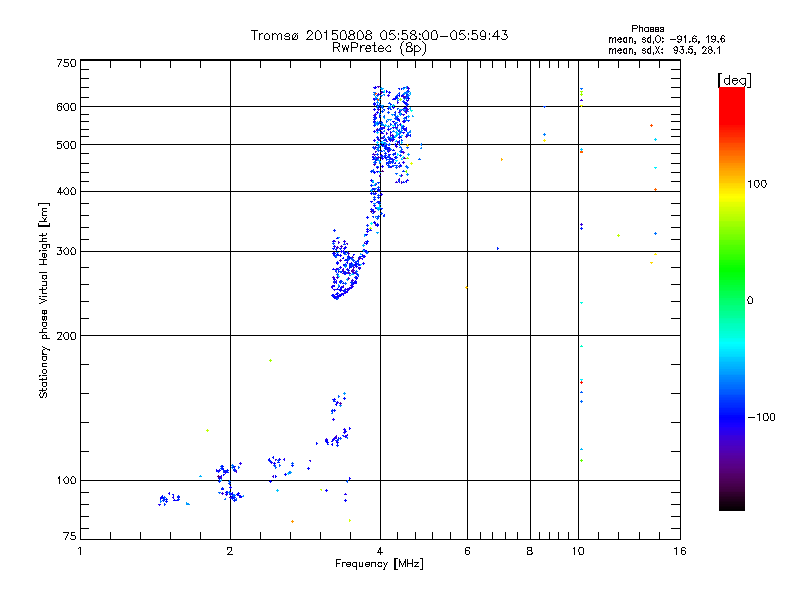800x600 pixels.
Task: Click the y-axis tick label '400'
Action: click(66, 192)
